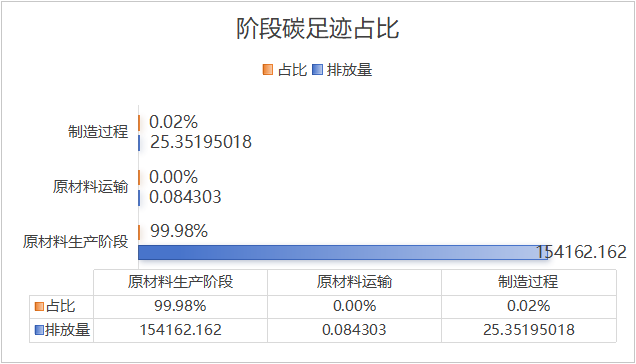This screenshot has width=636, height=364.
Task: Click the 99.98% data label beside the bar
Action: [x=179, y=231]
